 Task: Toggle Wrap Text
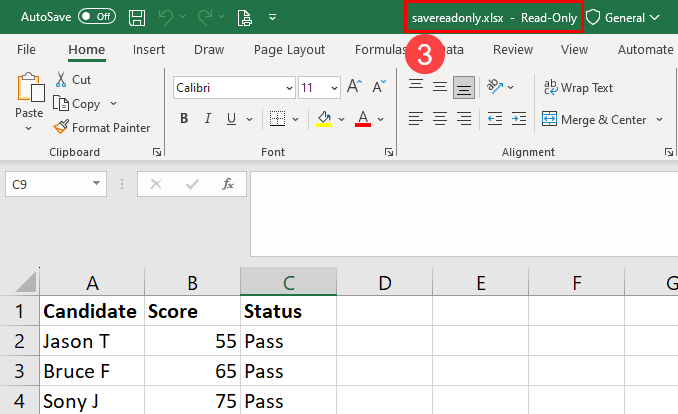click(578, 88)
